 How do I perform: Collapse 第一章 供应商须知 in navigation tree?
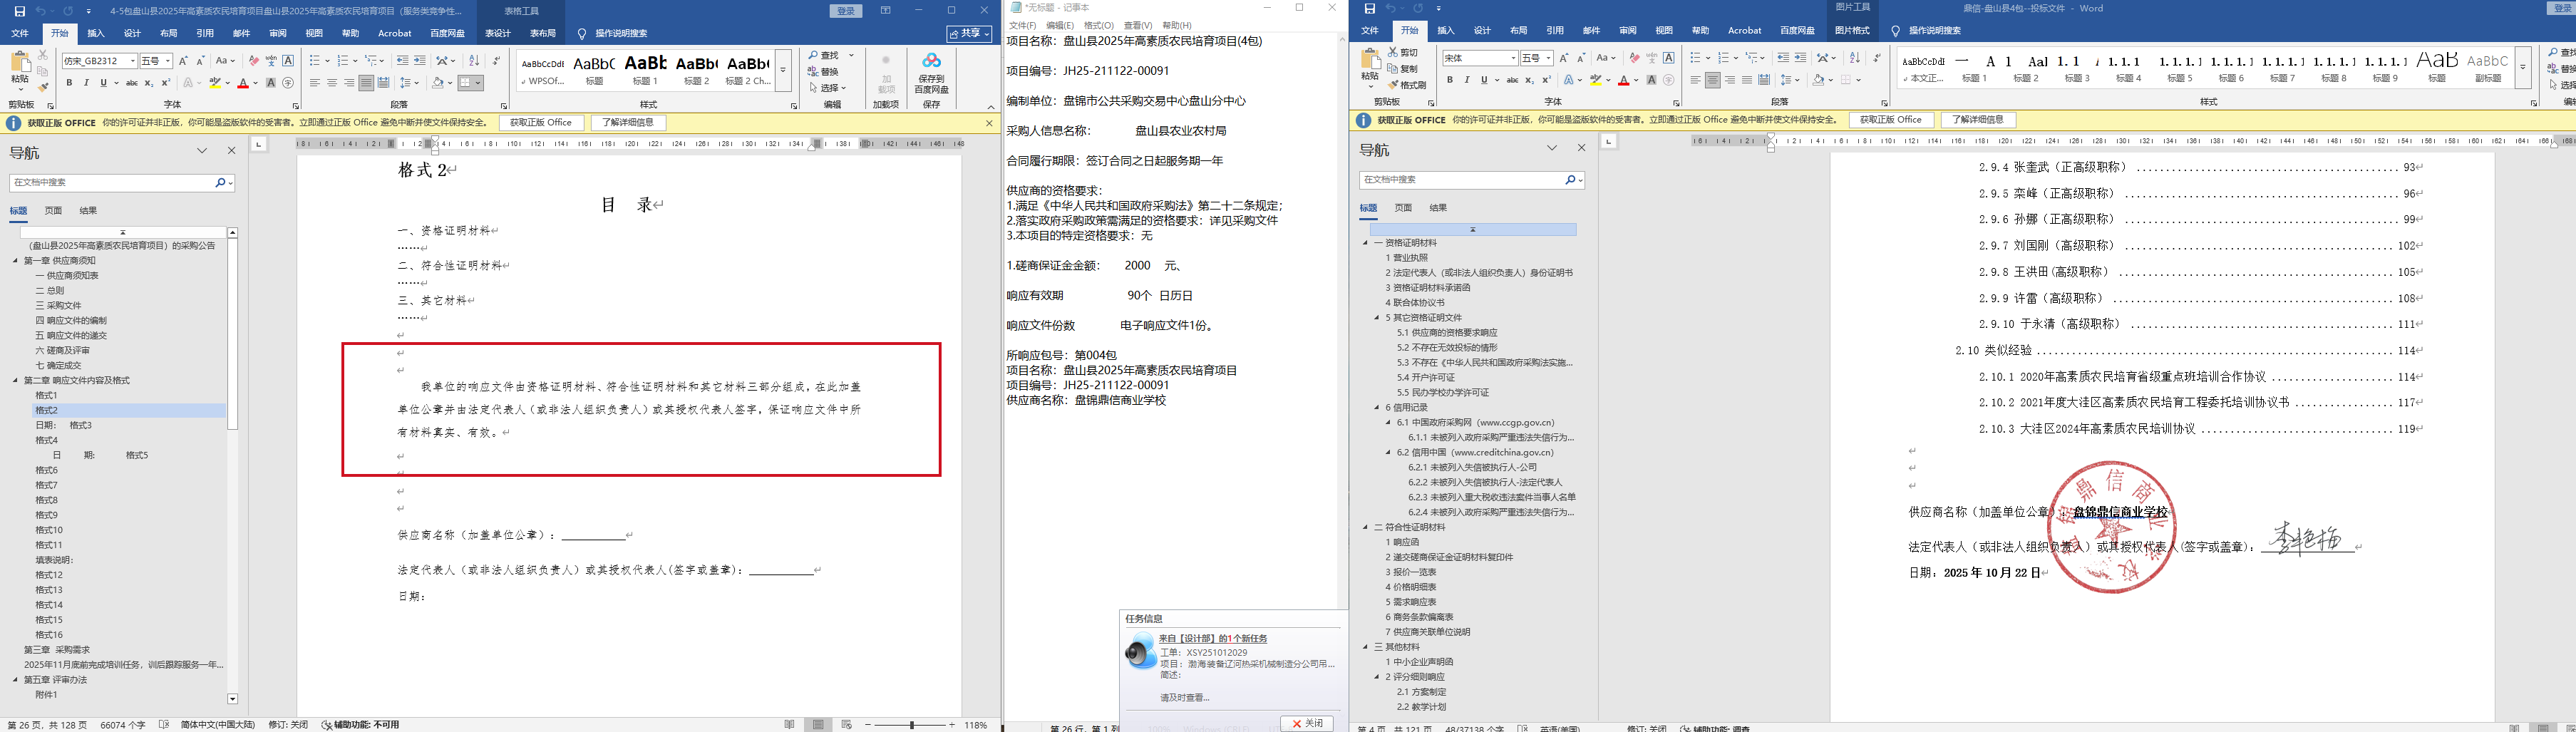[x=16, y=260]
